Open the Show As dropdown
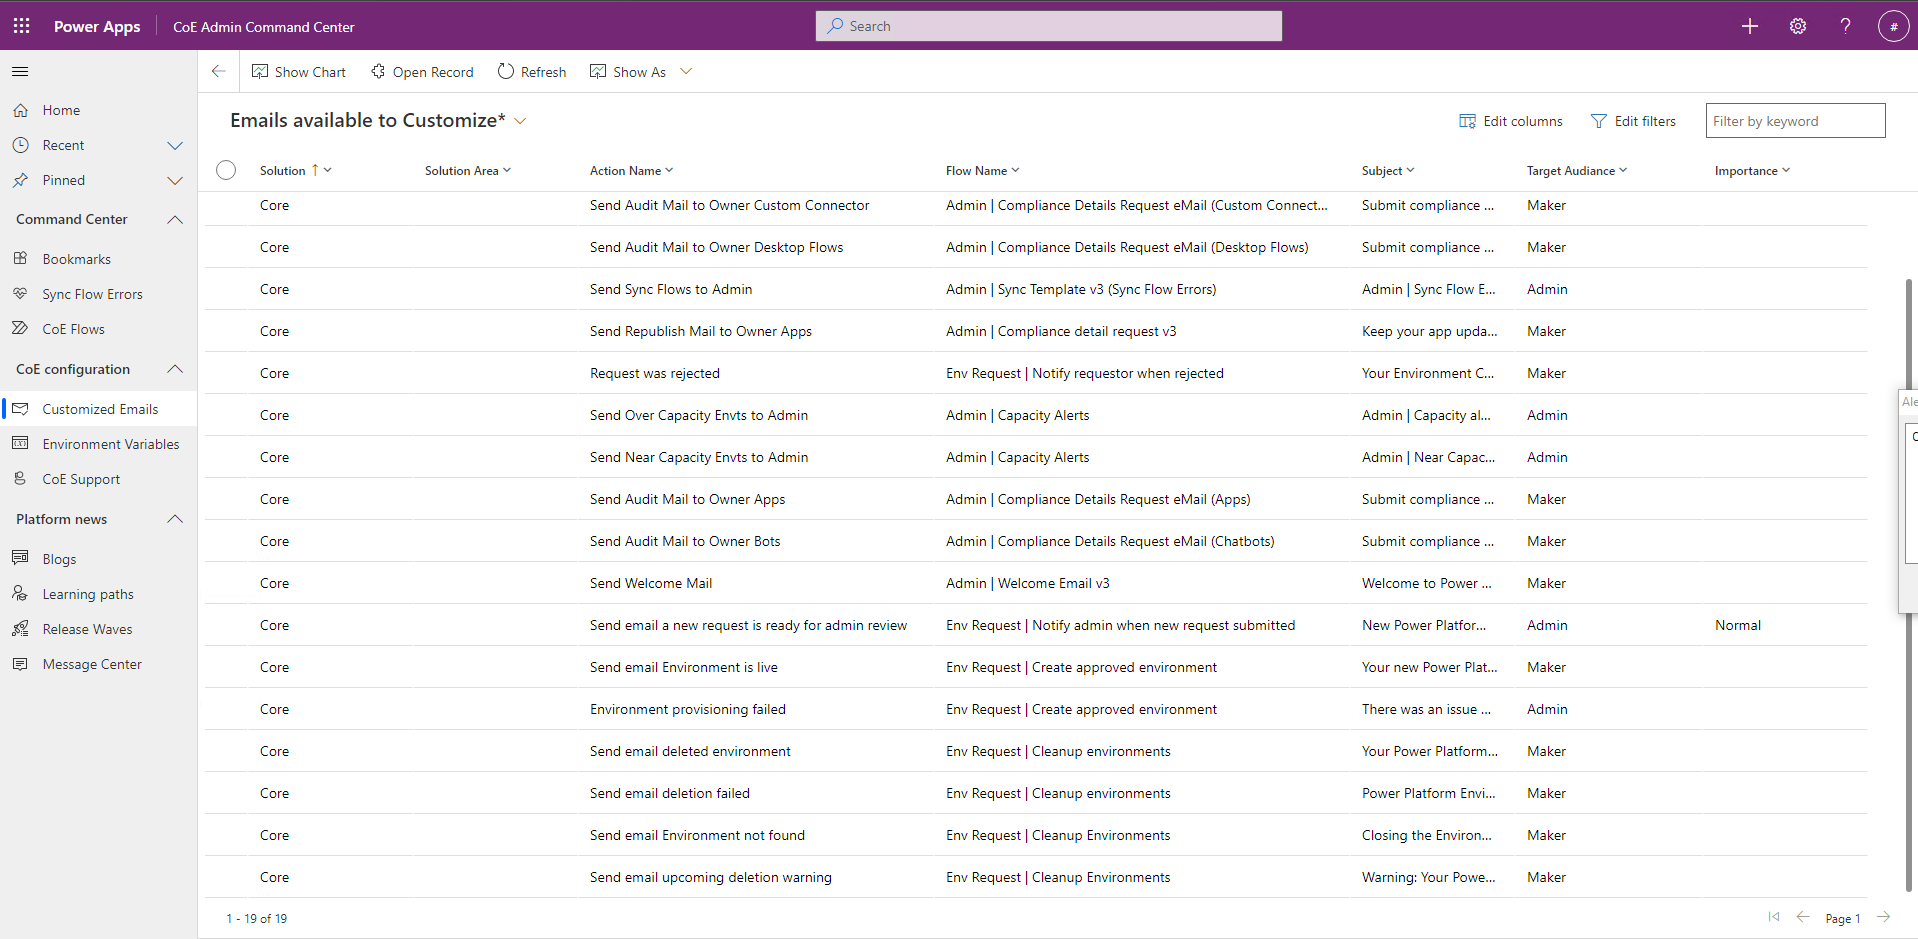 [685, 71]
